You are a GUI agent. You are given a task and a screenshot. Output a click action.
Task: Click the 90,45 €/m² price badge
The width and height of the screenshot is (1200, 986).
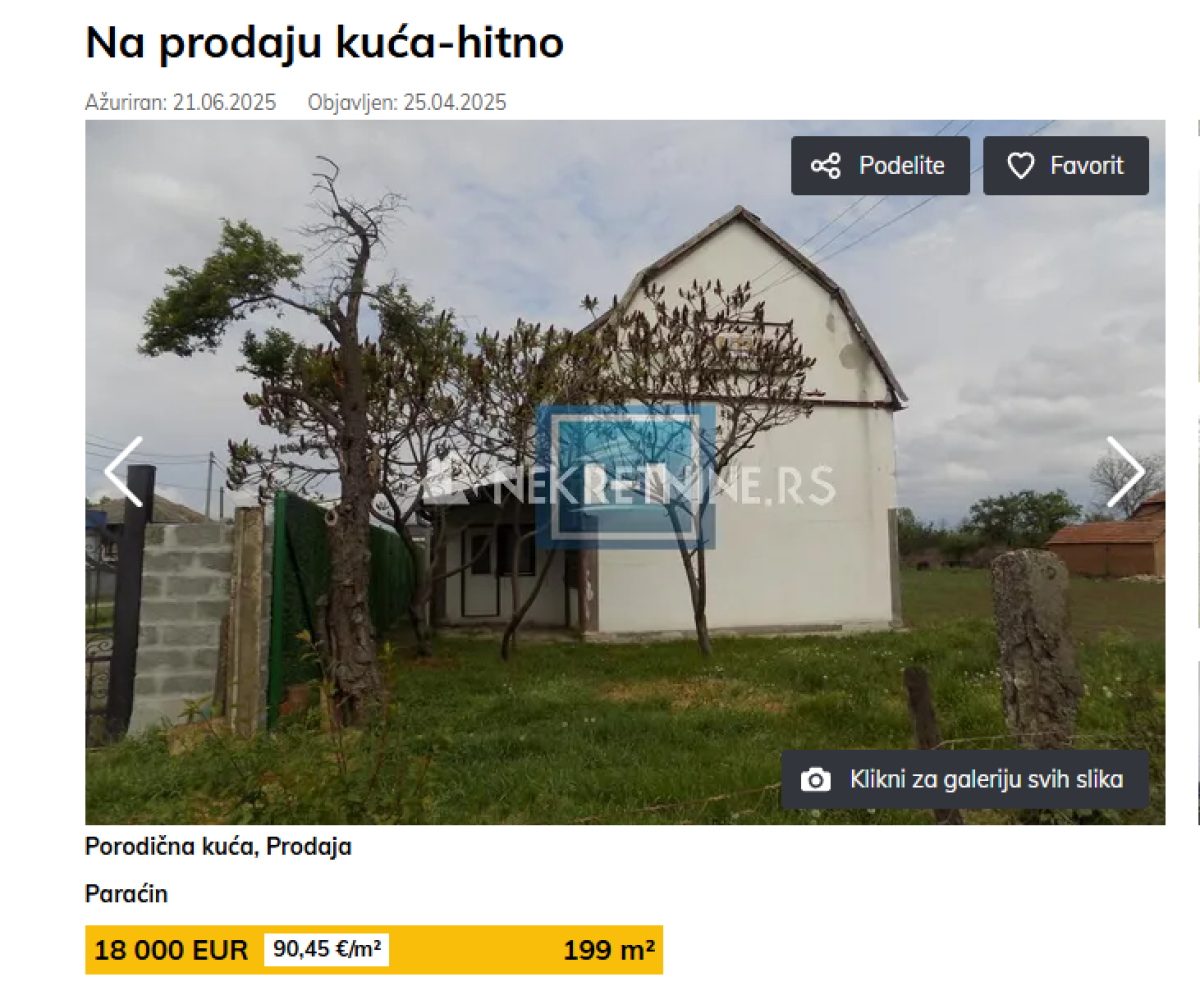coord(326,950)
